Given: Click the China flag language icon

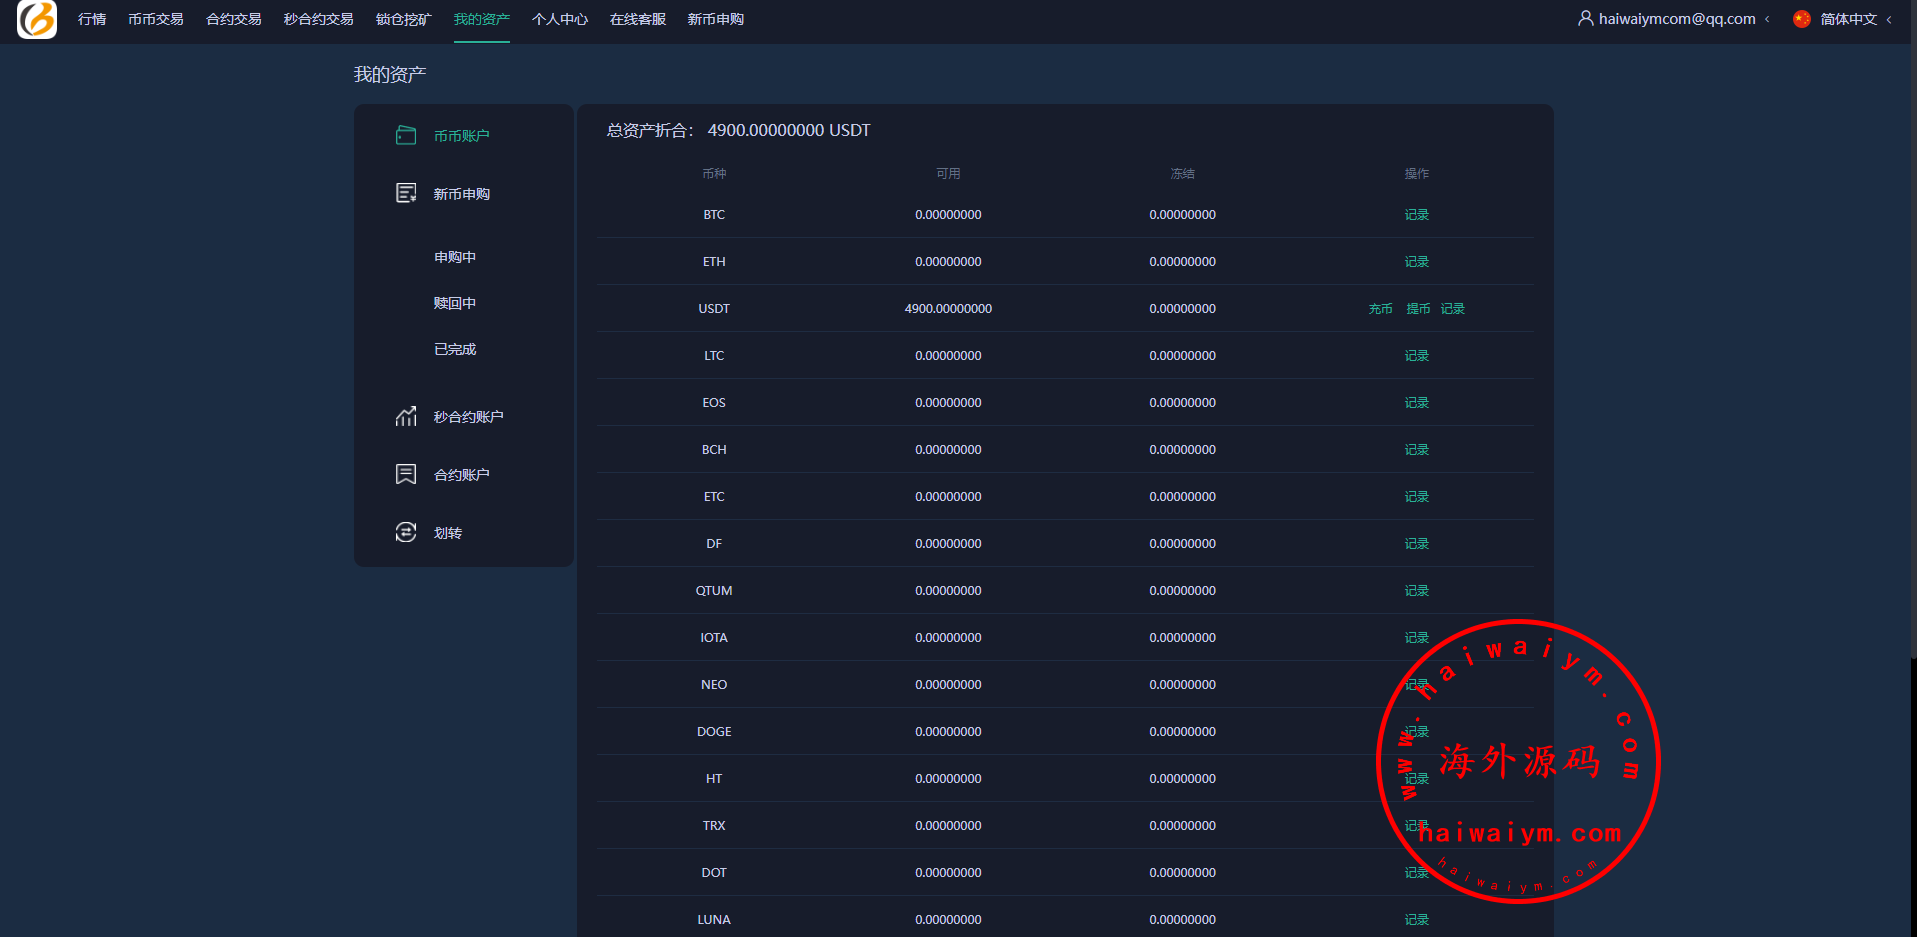Looking at the screenshot, I should pos(1802,19).
